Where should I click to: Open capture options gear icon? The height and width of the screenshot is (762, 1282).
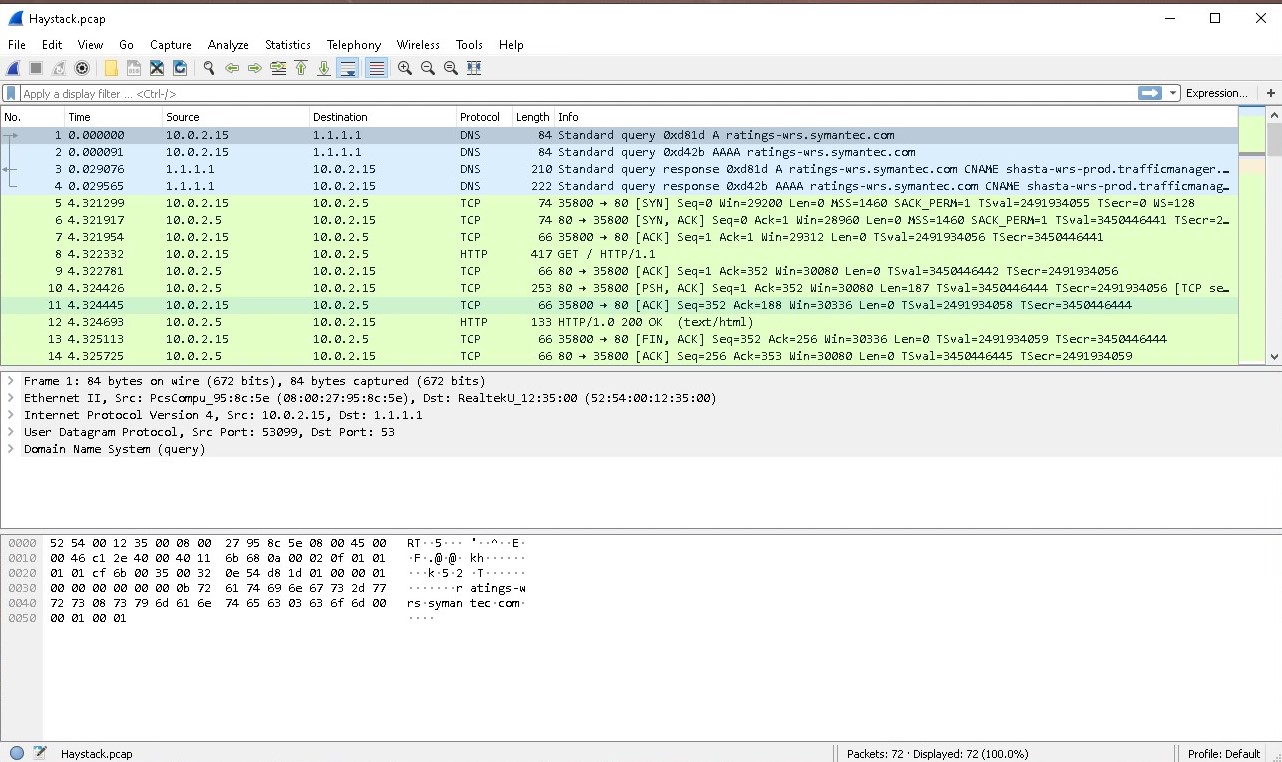tap(82, 68)
